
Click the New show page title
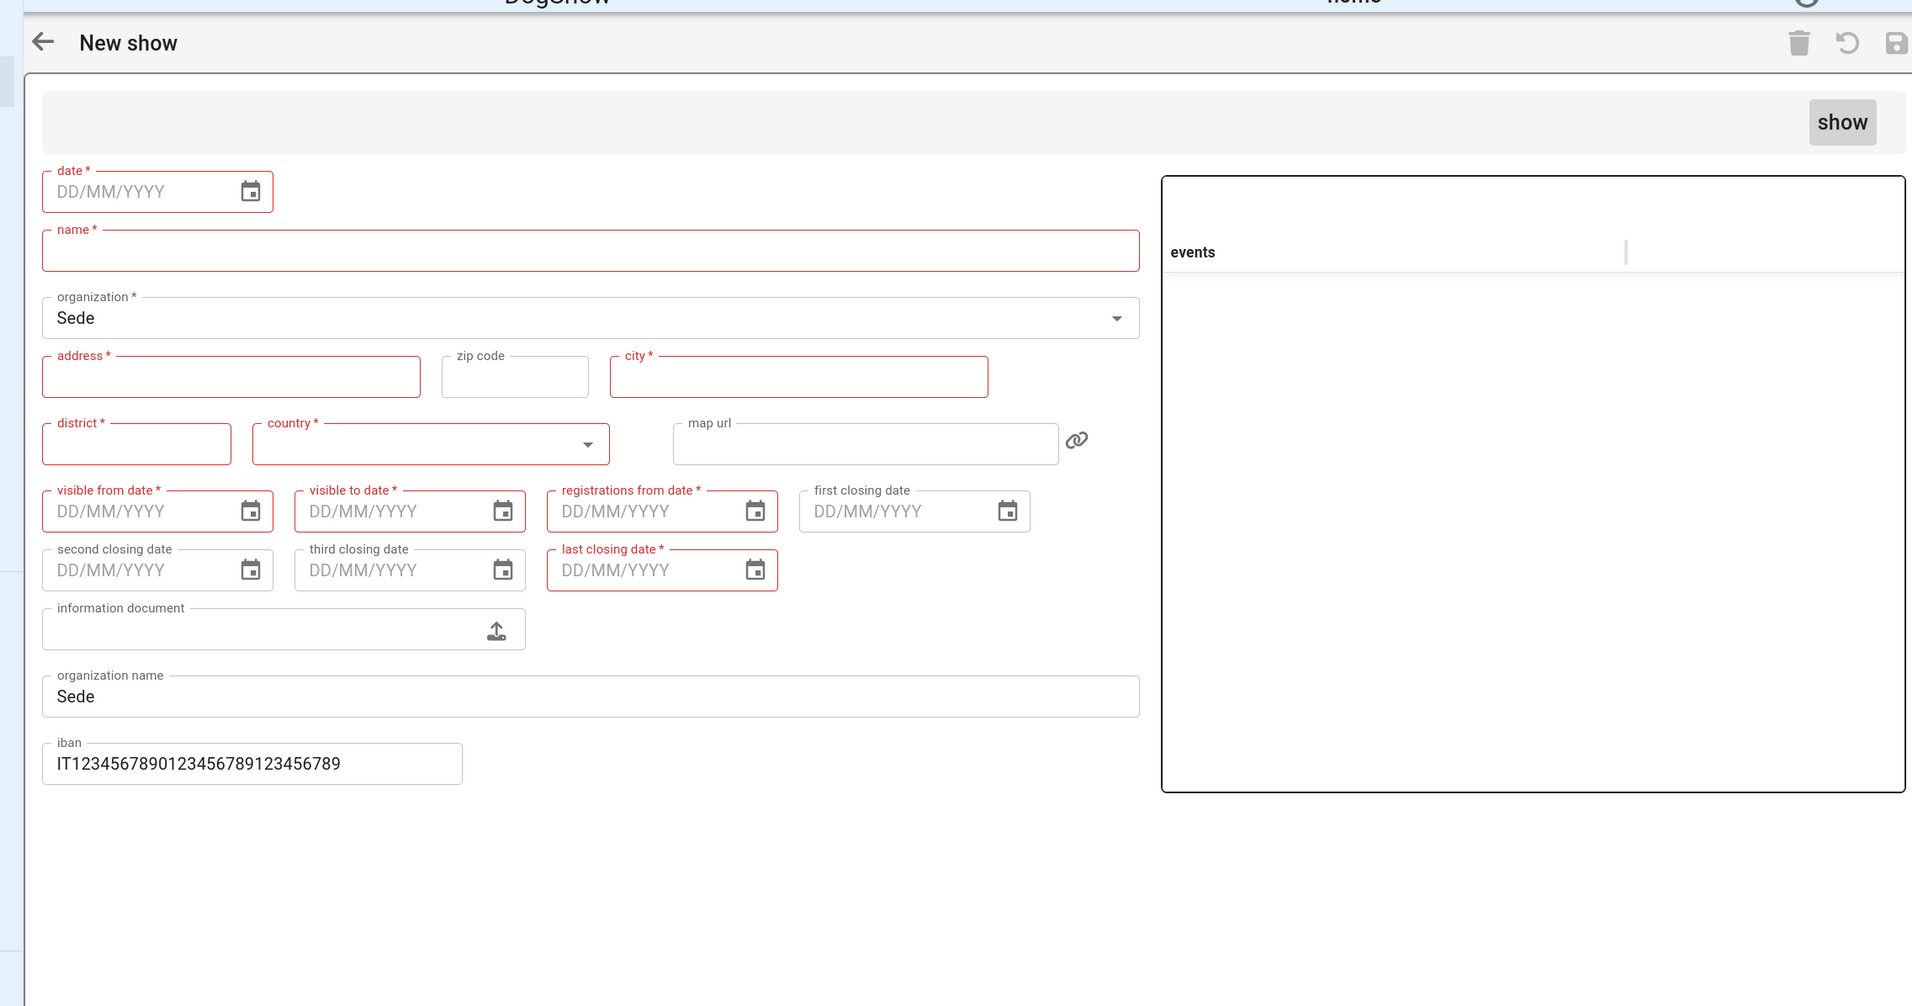[x=128, y=43]
